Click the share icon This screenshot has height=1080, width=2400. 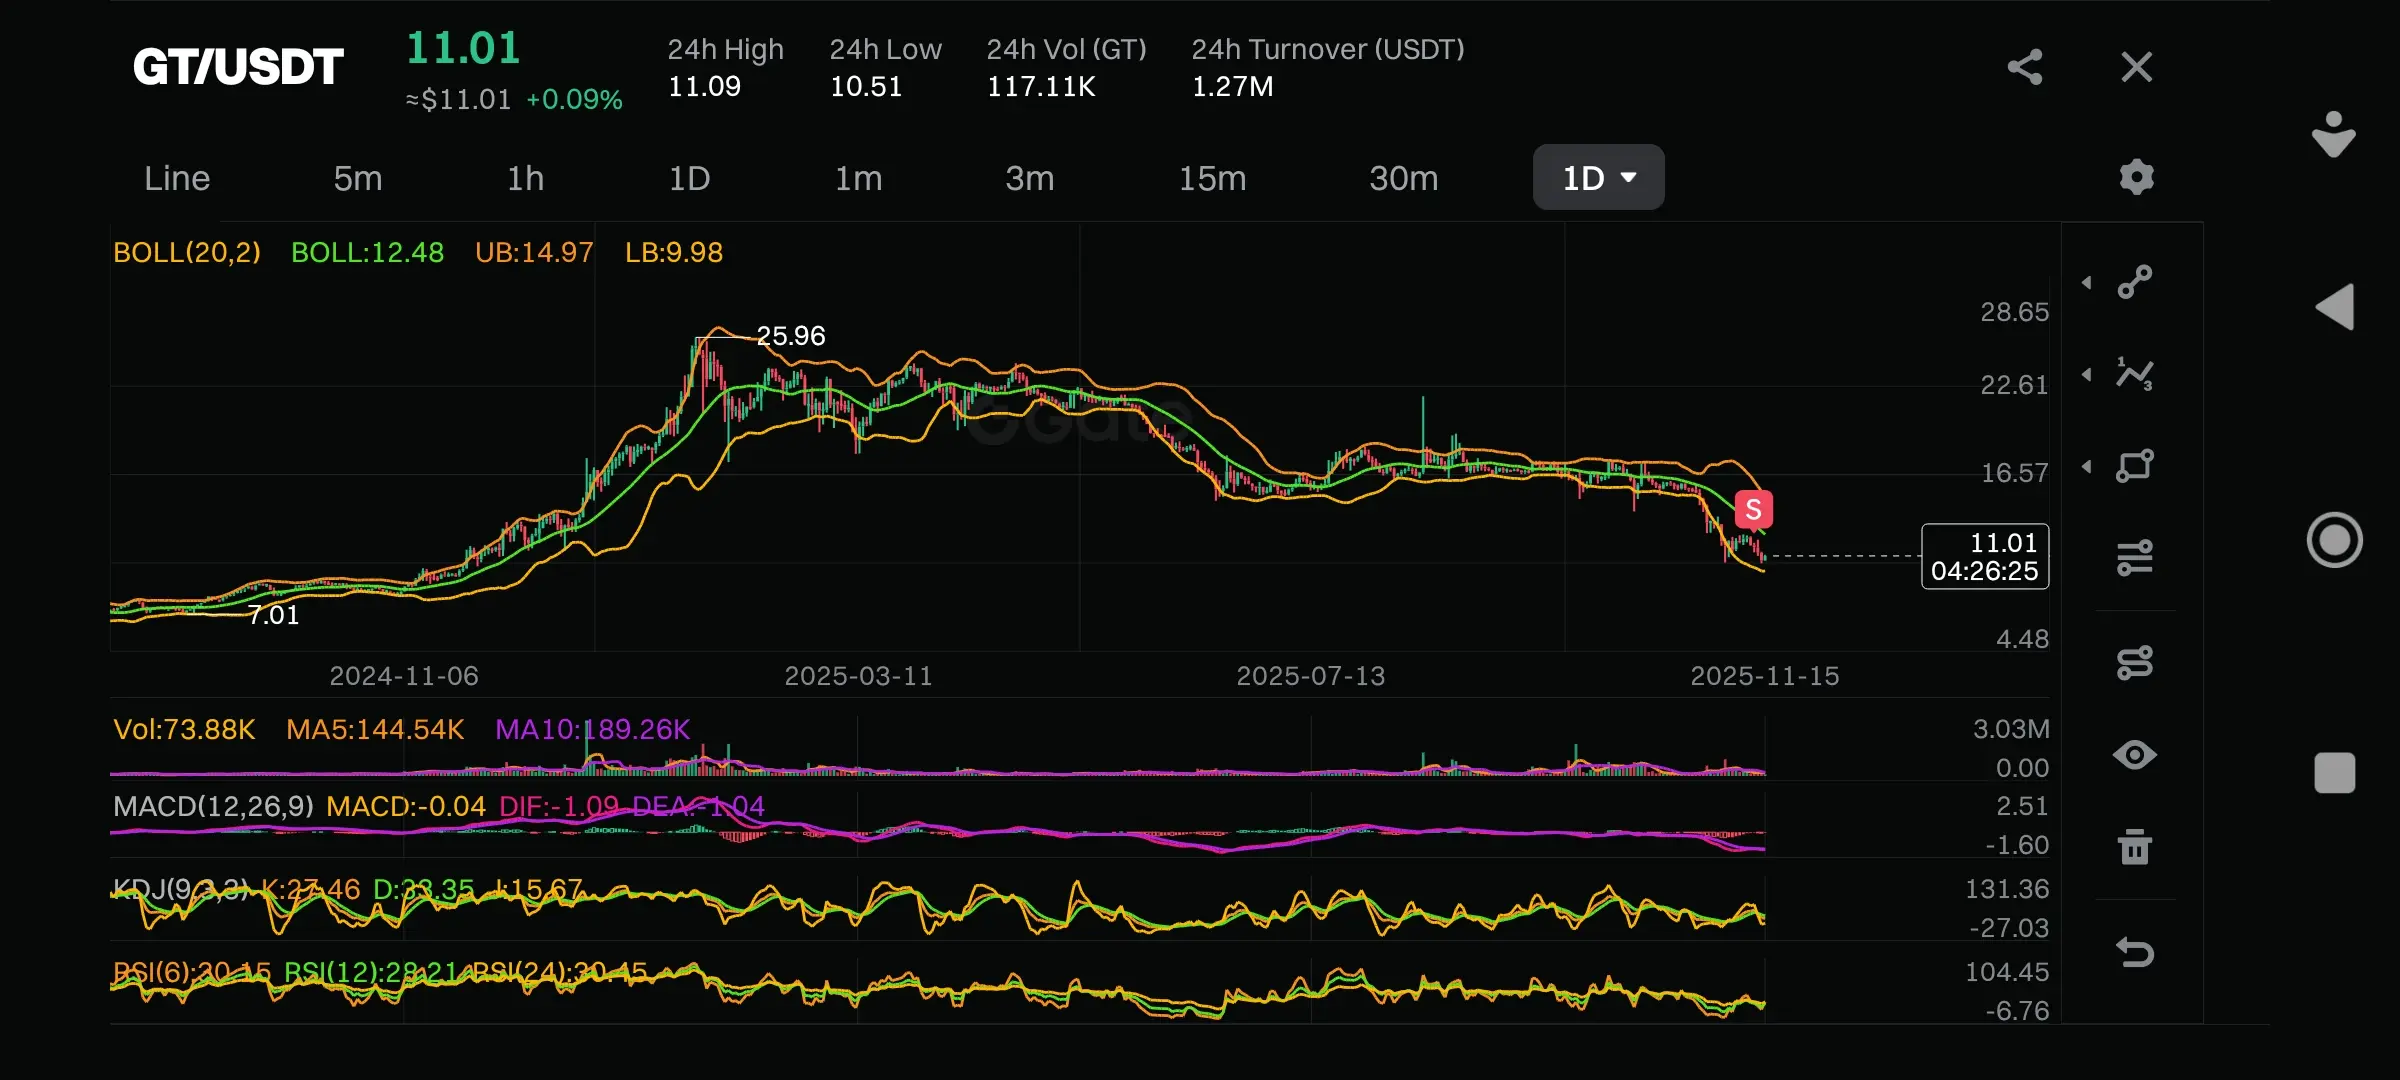pos(2025,67)
